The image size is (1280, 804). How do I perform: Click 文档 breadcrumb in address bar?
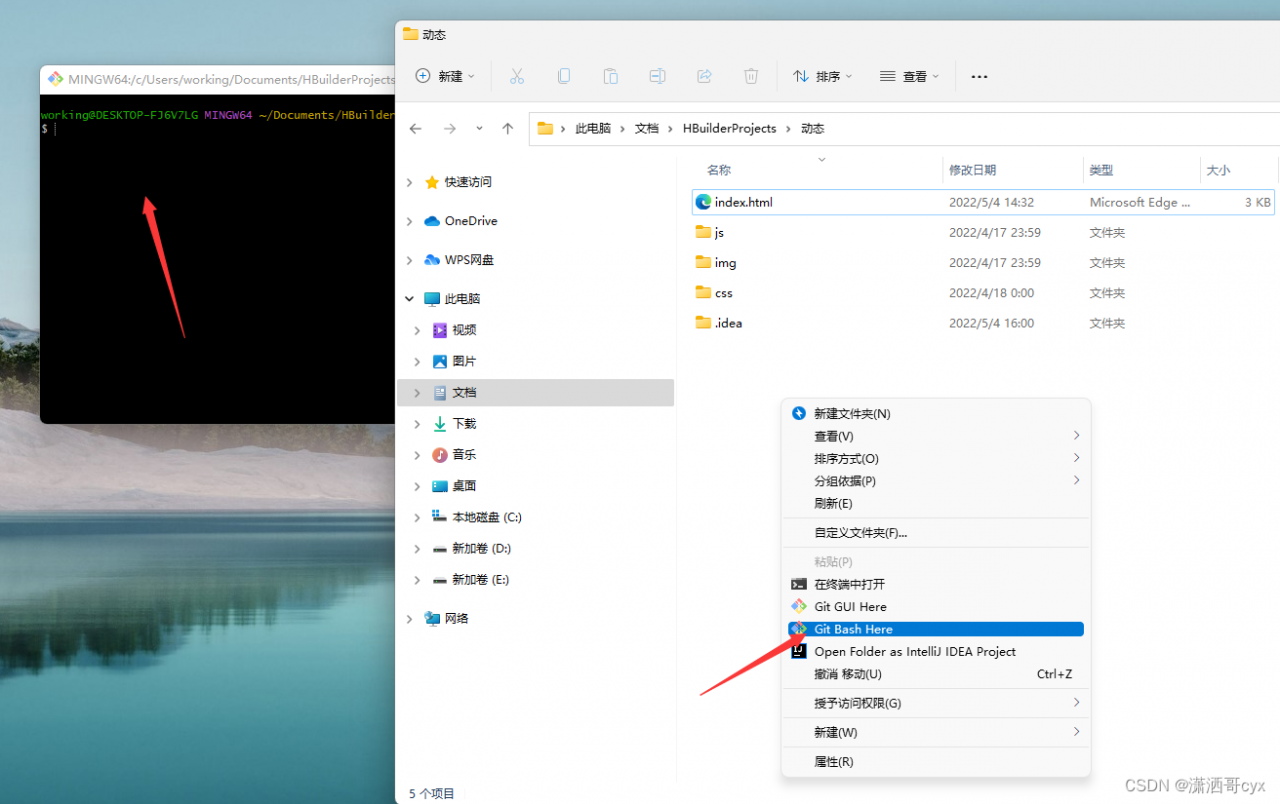click(647, 129)
